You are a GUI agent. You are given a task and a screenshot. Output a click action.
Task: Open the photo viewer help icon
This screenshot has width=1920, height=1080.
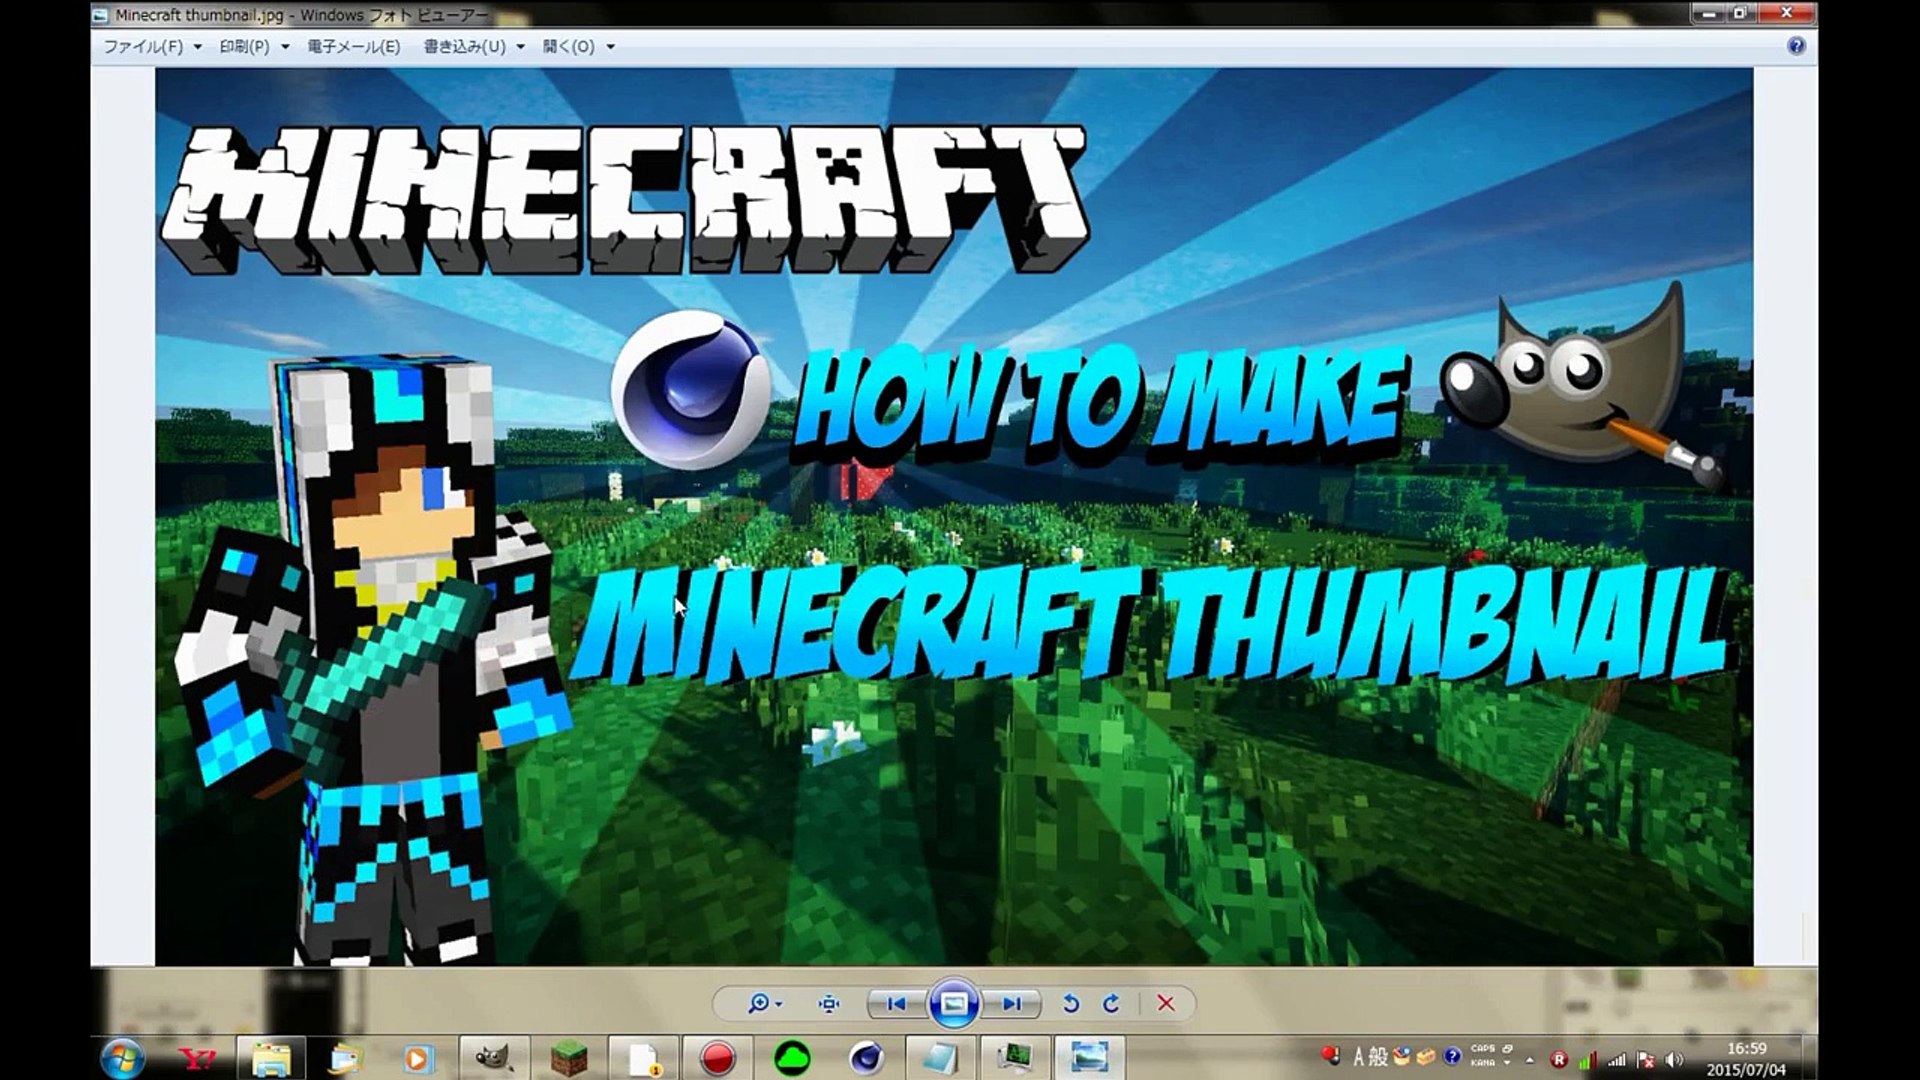(1796, 46)
